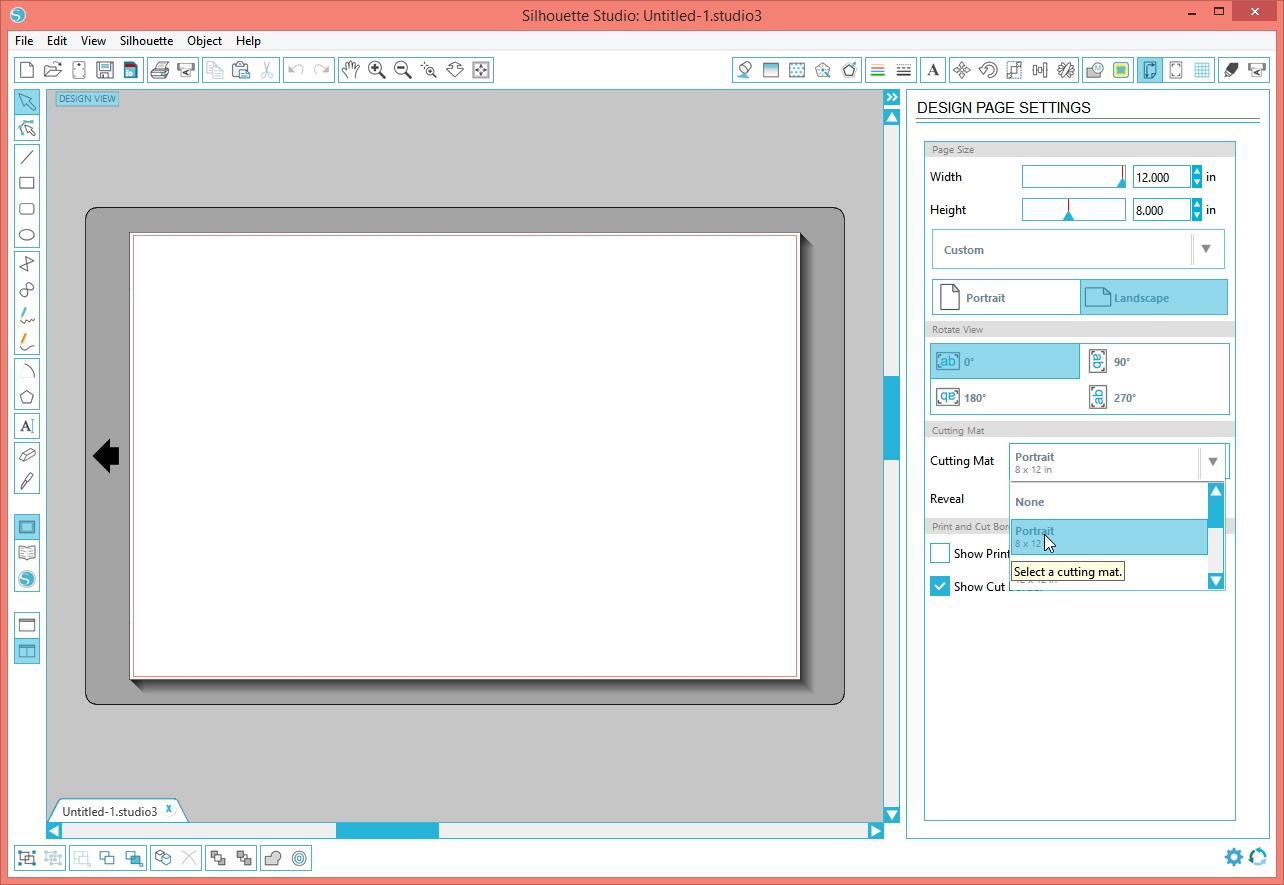Uncheck the Show Cut Border checkbox
1284x885 pixels.
tap(940, 587)
